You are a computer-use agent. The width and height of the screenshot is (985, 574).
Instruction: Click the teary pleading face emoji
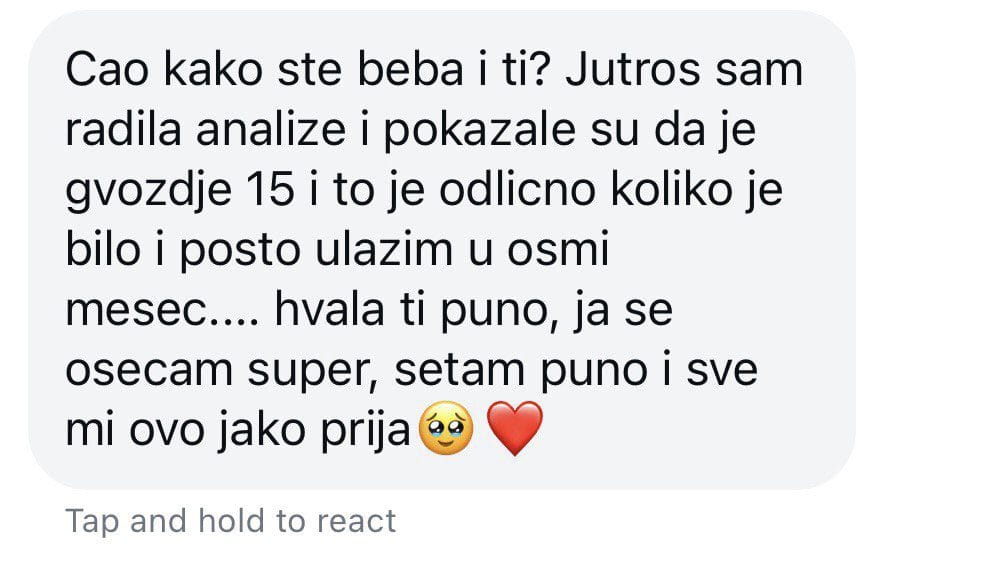click(445, 428)
